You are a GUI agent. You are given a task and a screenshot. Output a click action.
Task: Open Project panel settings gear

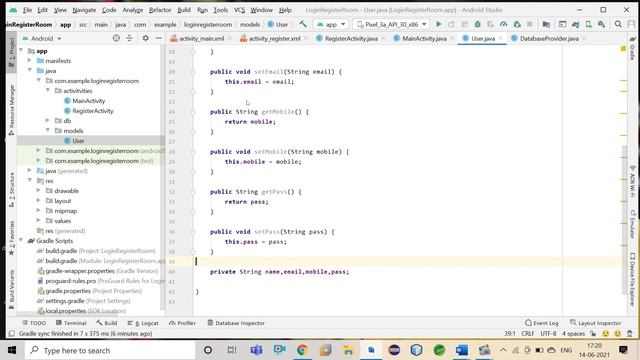coord(145,38)
